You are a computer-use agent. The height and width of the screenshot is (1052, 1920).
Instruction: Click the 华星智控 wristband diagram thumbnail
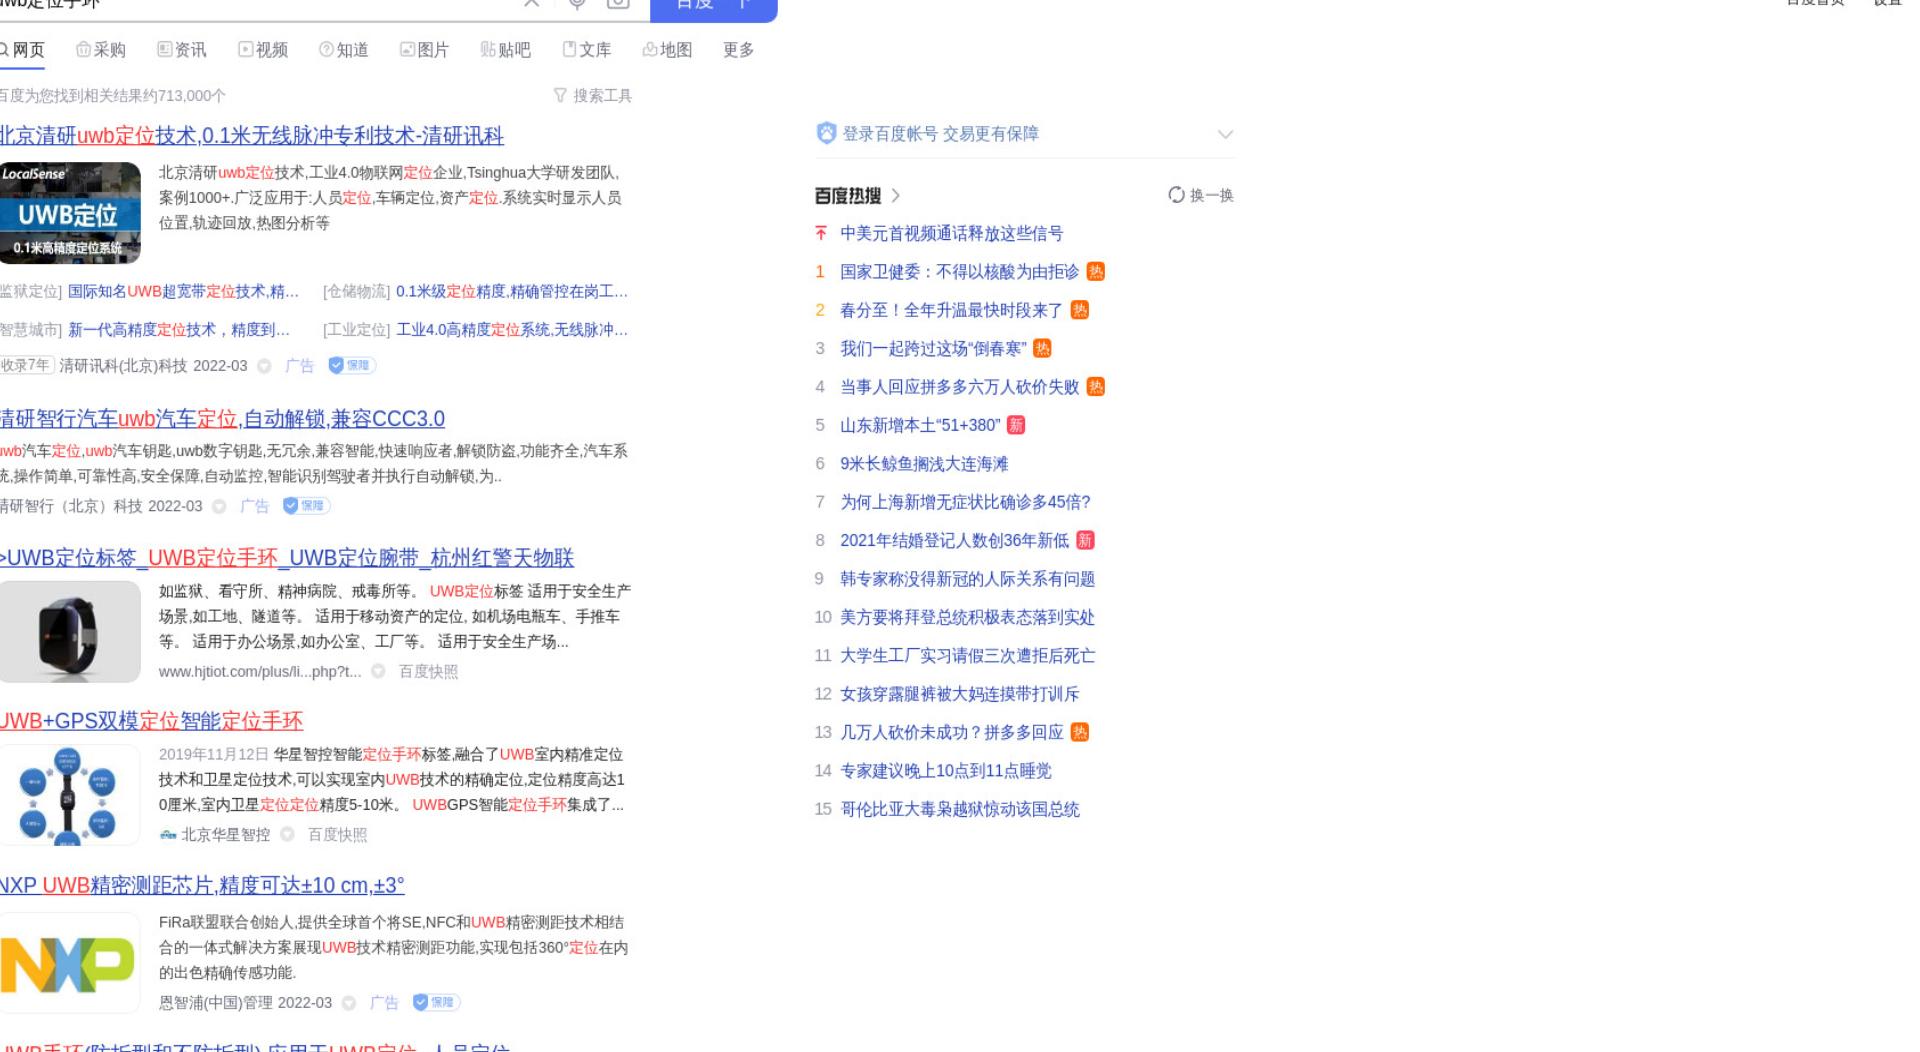[x=70, y=795]
